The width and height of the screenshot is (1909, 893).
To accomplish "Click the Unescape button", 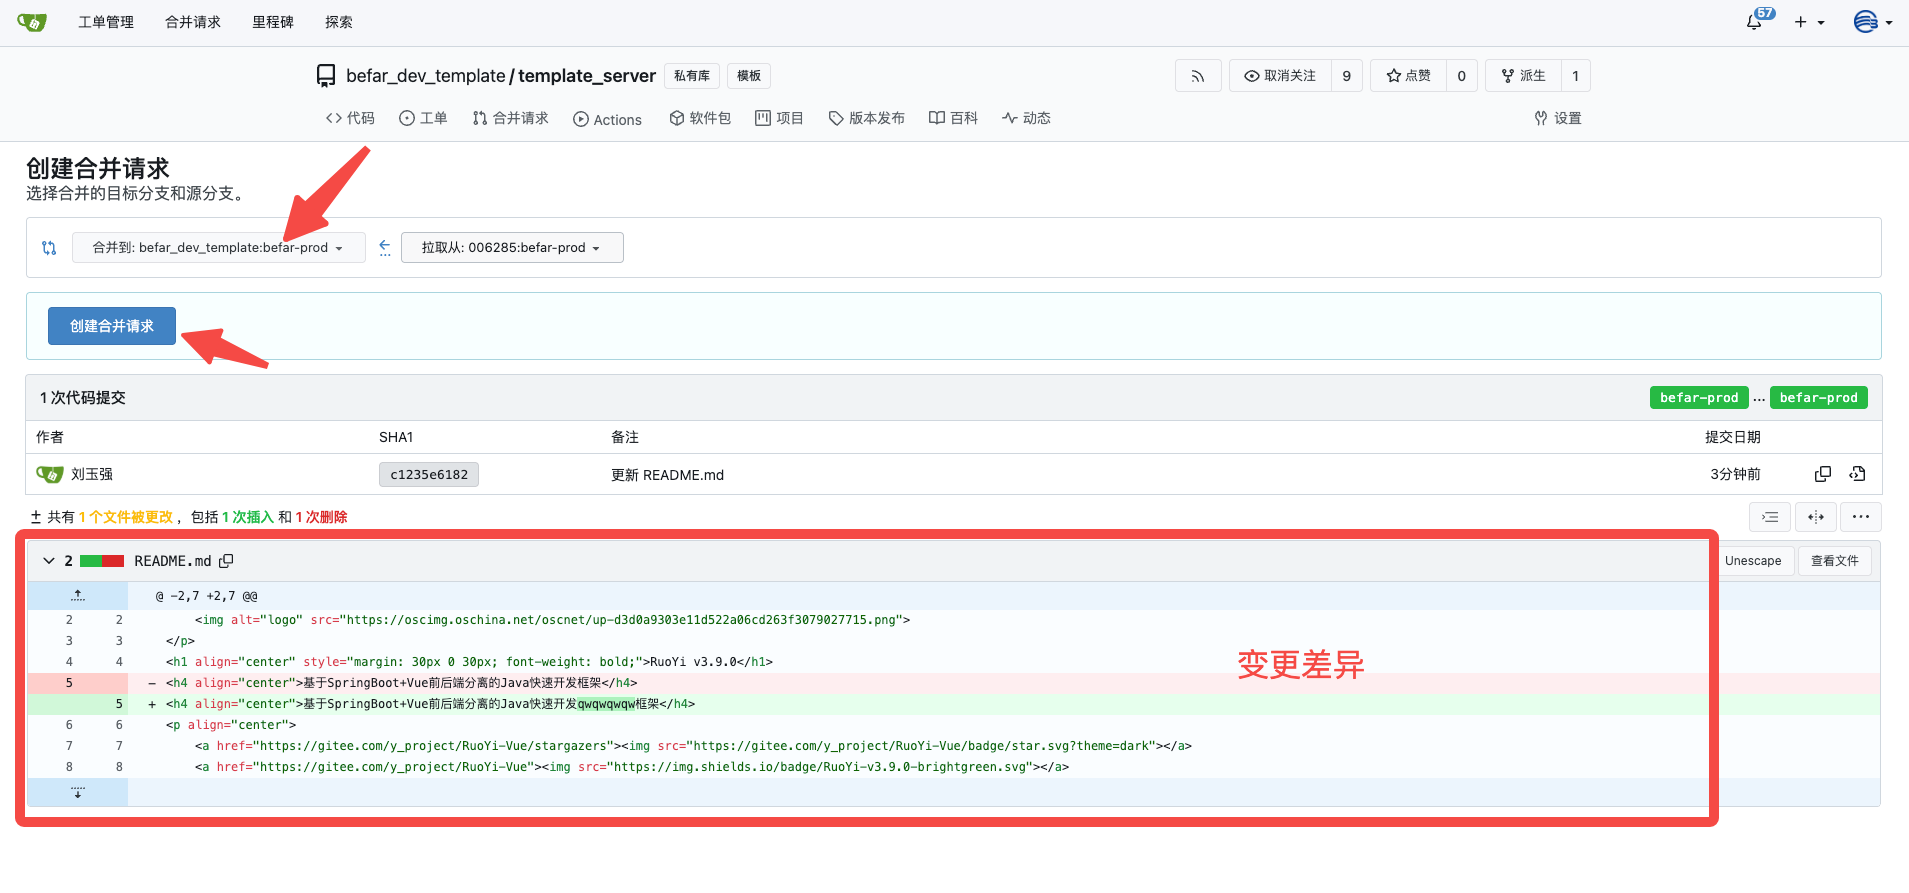I will point(1753,561).
